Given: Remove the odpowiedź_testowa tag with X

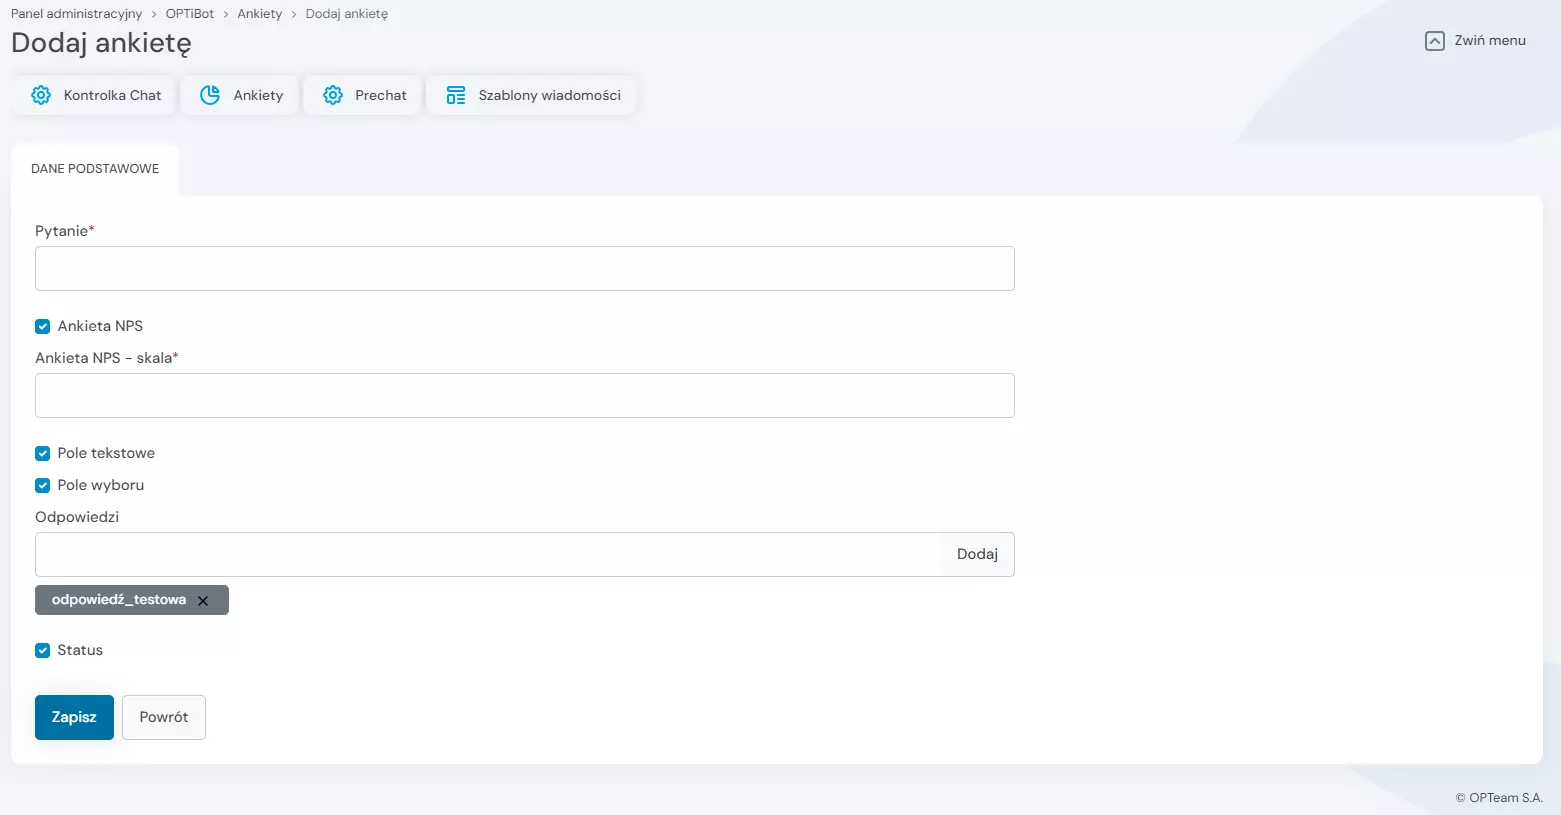Looking at the screenshot, I should point(203,601).
